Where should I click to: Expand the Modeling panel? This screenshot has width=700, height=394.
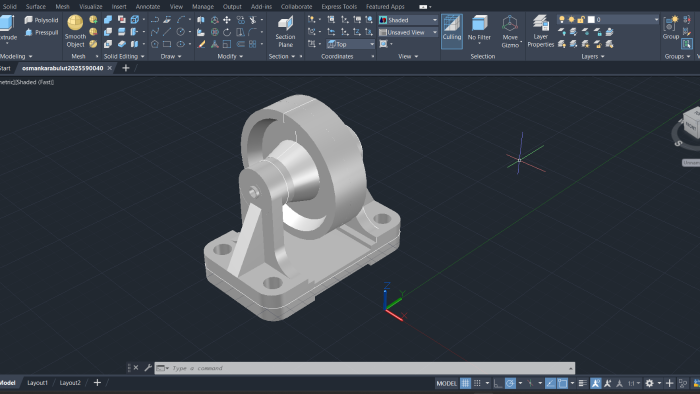click(x=16, y=56)
